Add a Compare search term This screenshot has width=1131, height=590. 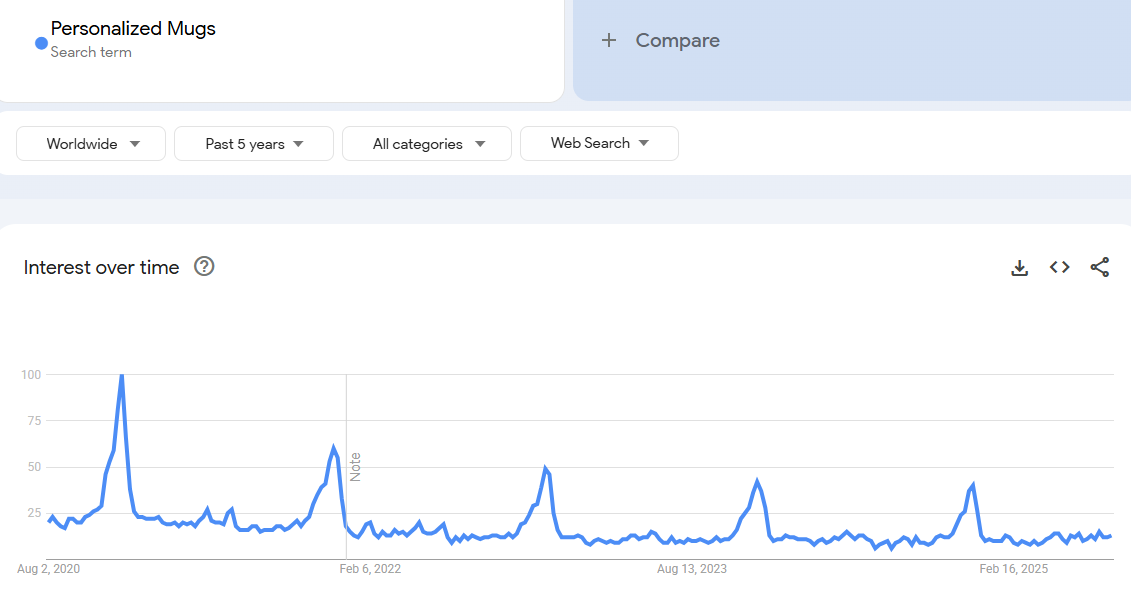tap(677, 41)
